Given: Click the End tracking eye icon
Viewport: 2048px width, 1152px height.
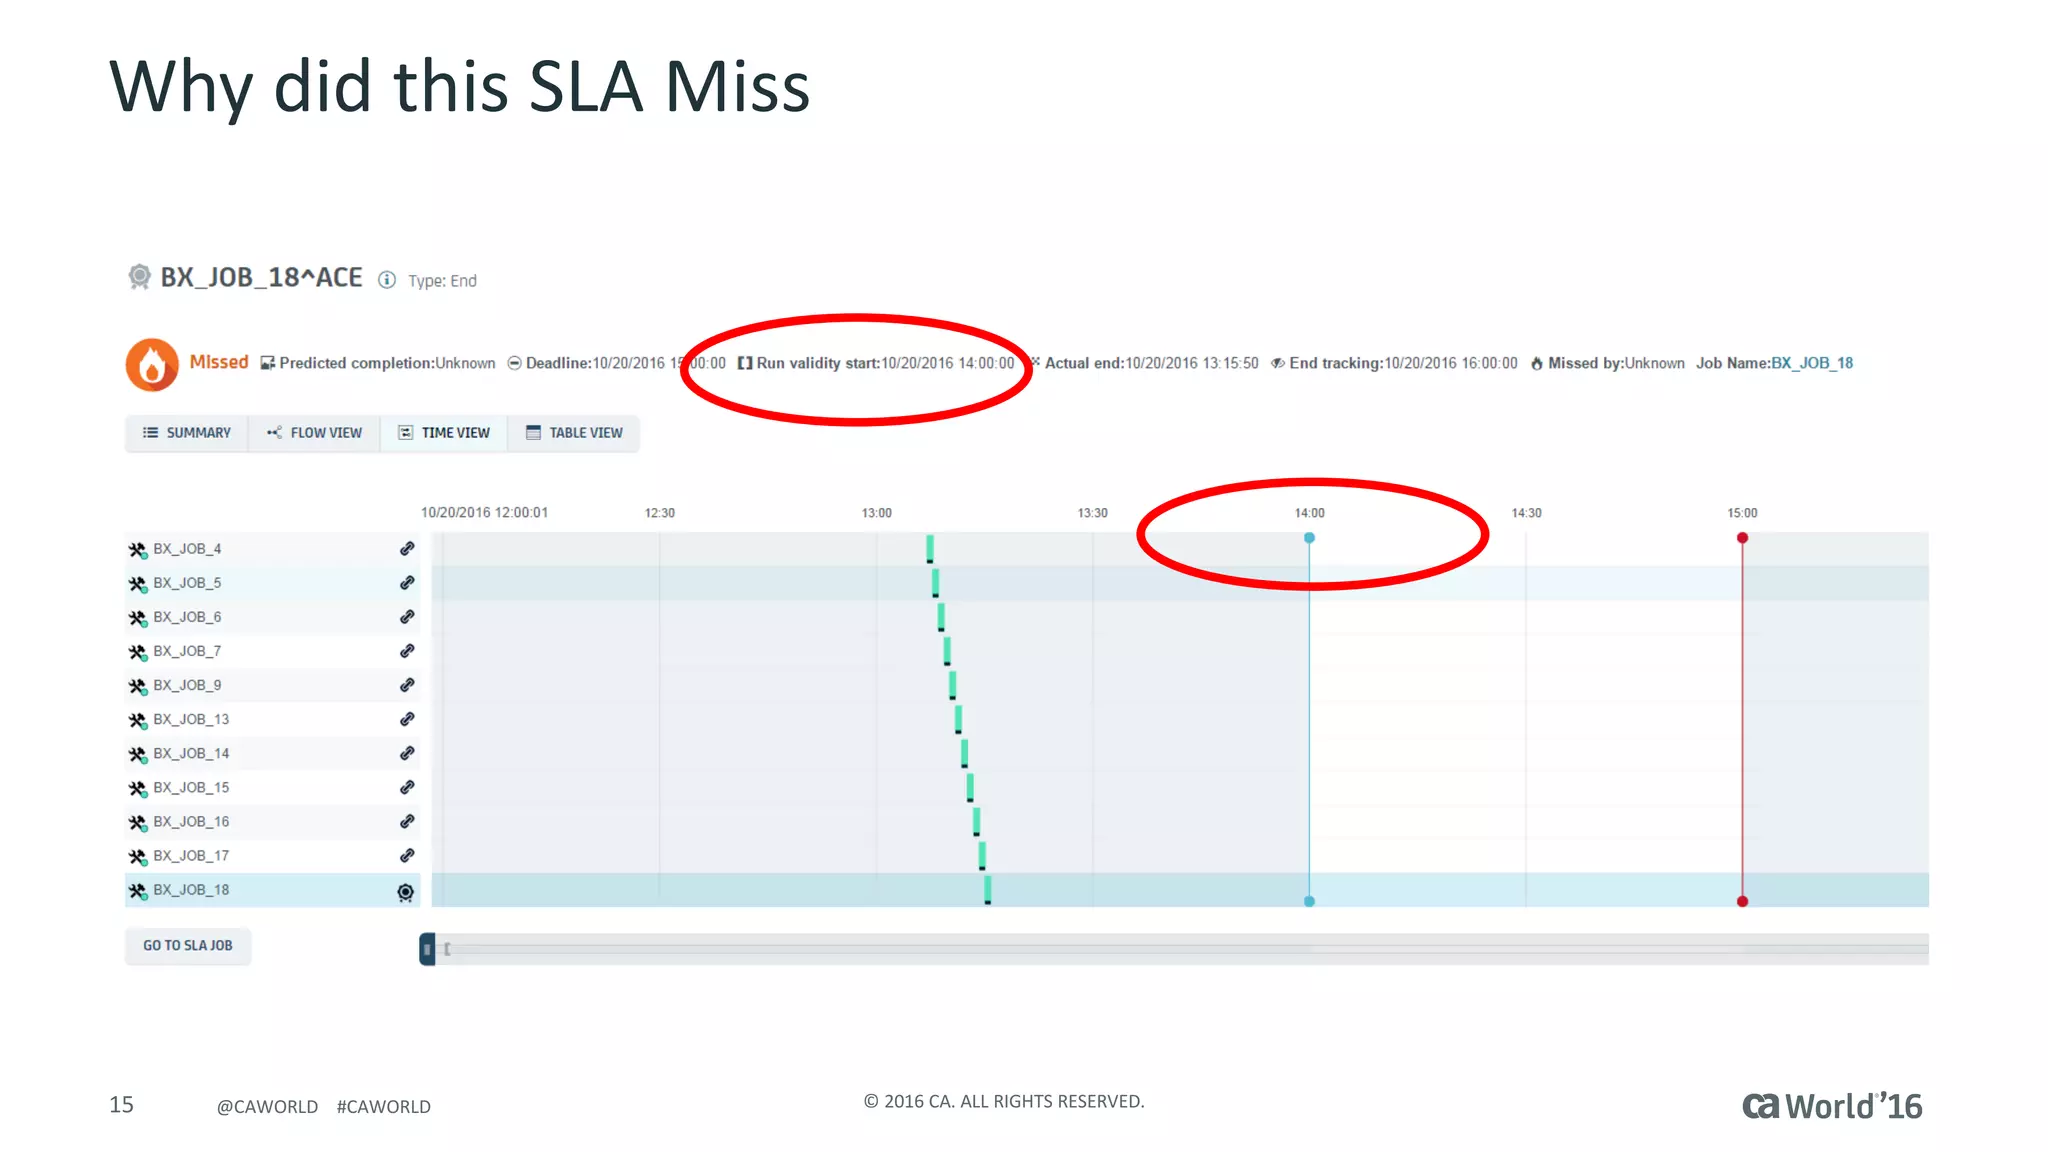Looking at the screenshot, I should (x=1277, y=363).
